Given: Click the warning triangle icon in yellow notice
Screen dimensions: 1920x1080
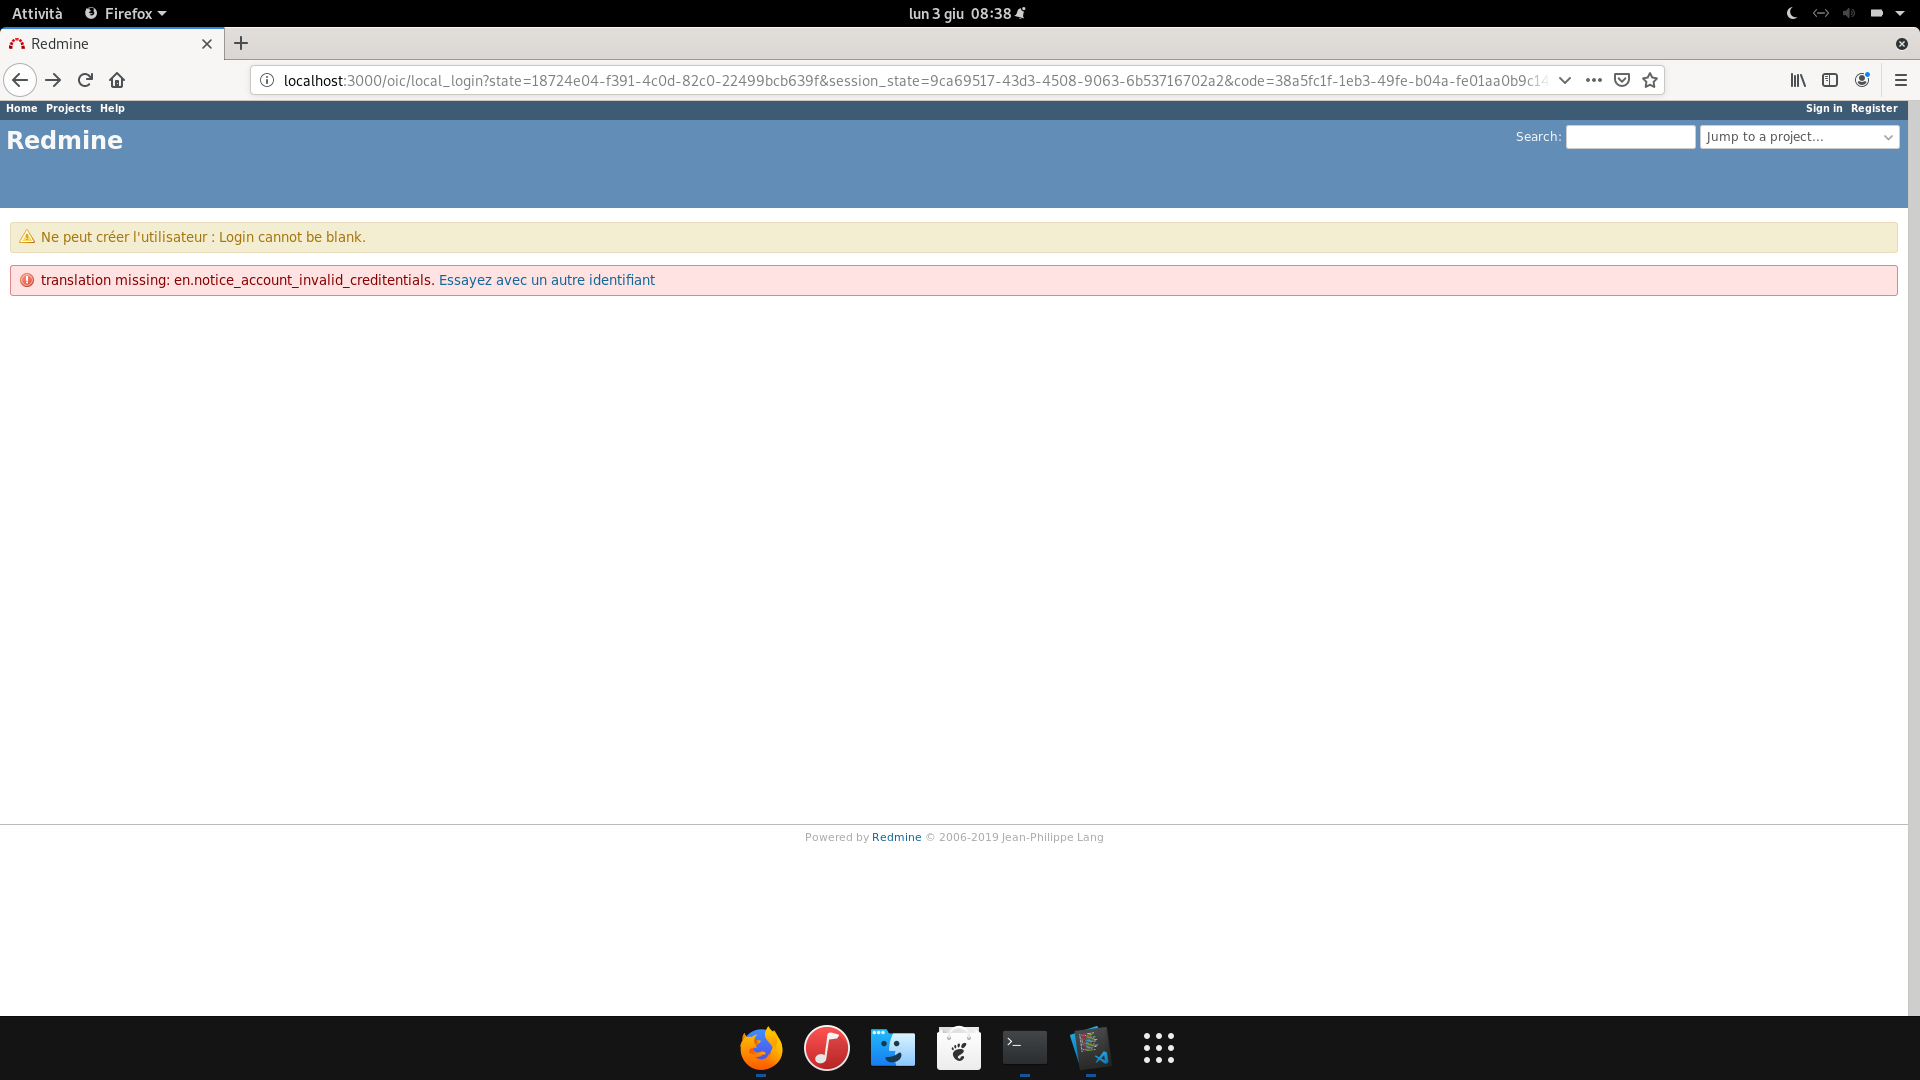Looking at the screenshot, I should coord(27,237).
